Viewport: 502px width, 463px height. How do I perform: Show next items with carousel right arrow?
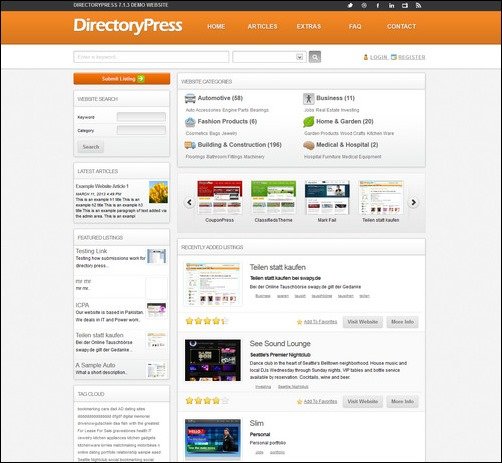[414, 202]
